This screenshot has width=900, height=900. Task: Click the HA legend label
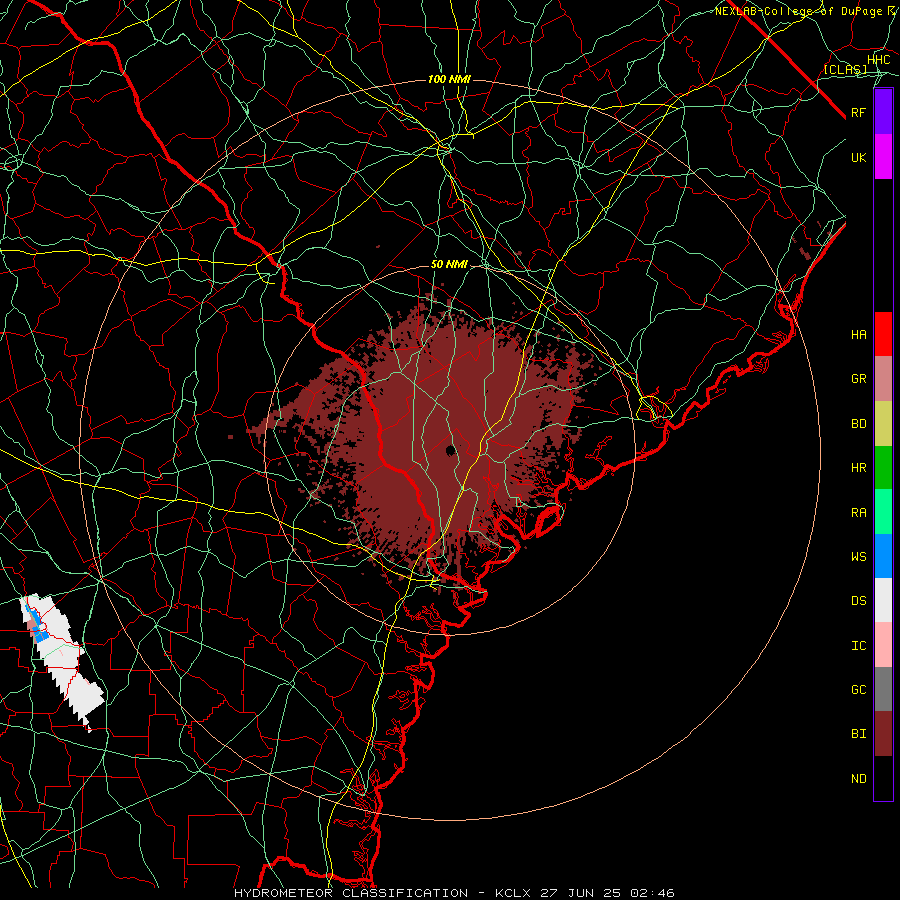pyautogui.click(x=858, y=334)
